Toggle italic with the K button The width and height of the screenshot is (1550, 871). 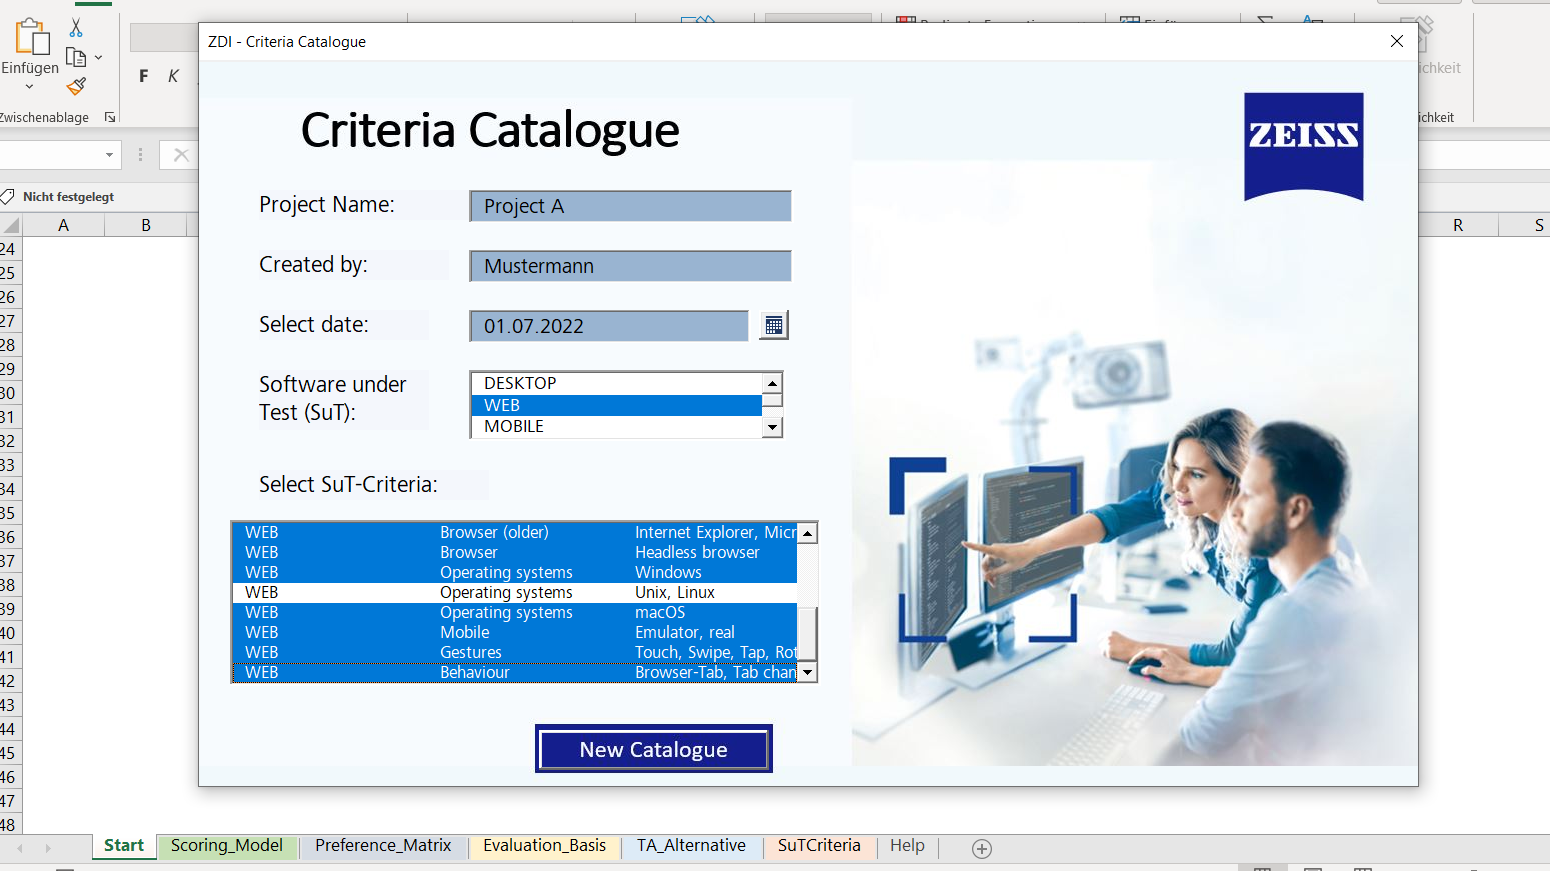[171, 74]
